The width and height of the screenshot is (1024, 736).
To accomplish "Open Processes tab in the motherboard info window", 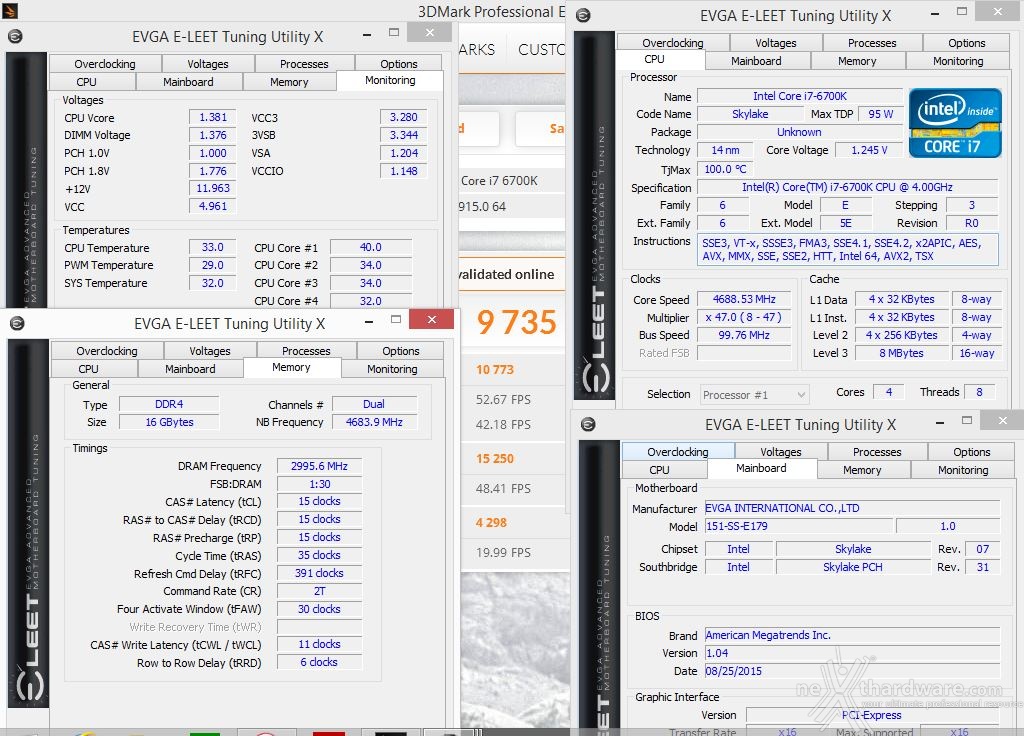I will 876,452.
